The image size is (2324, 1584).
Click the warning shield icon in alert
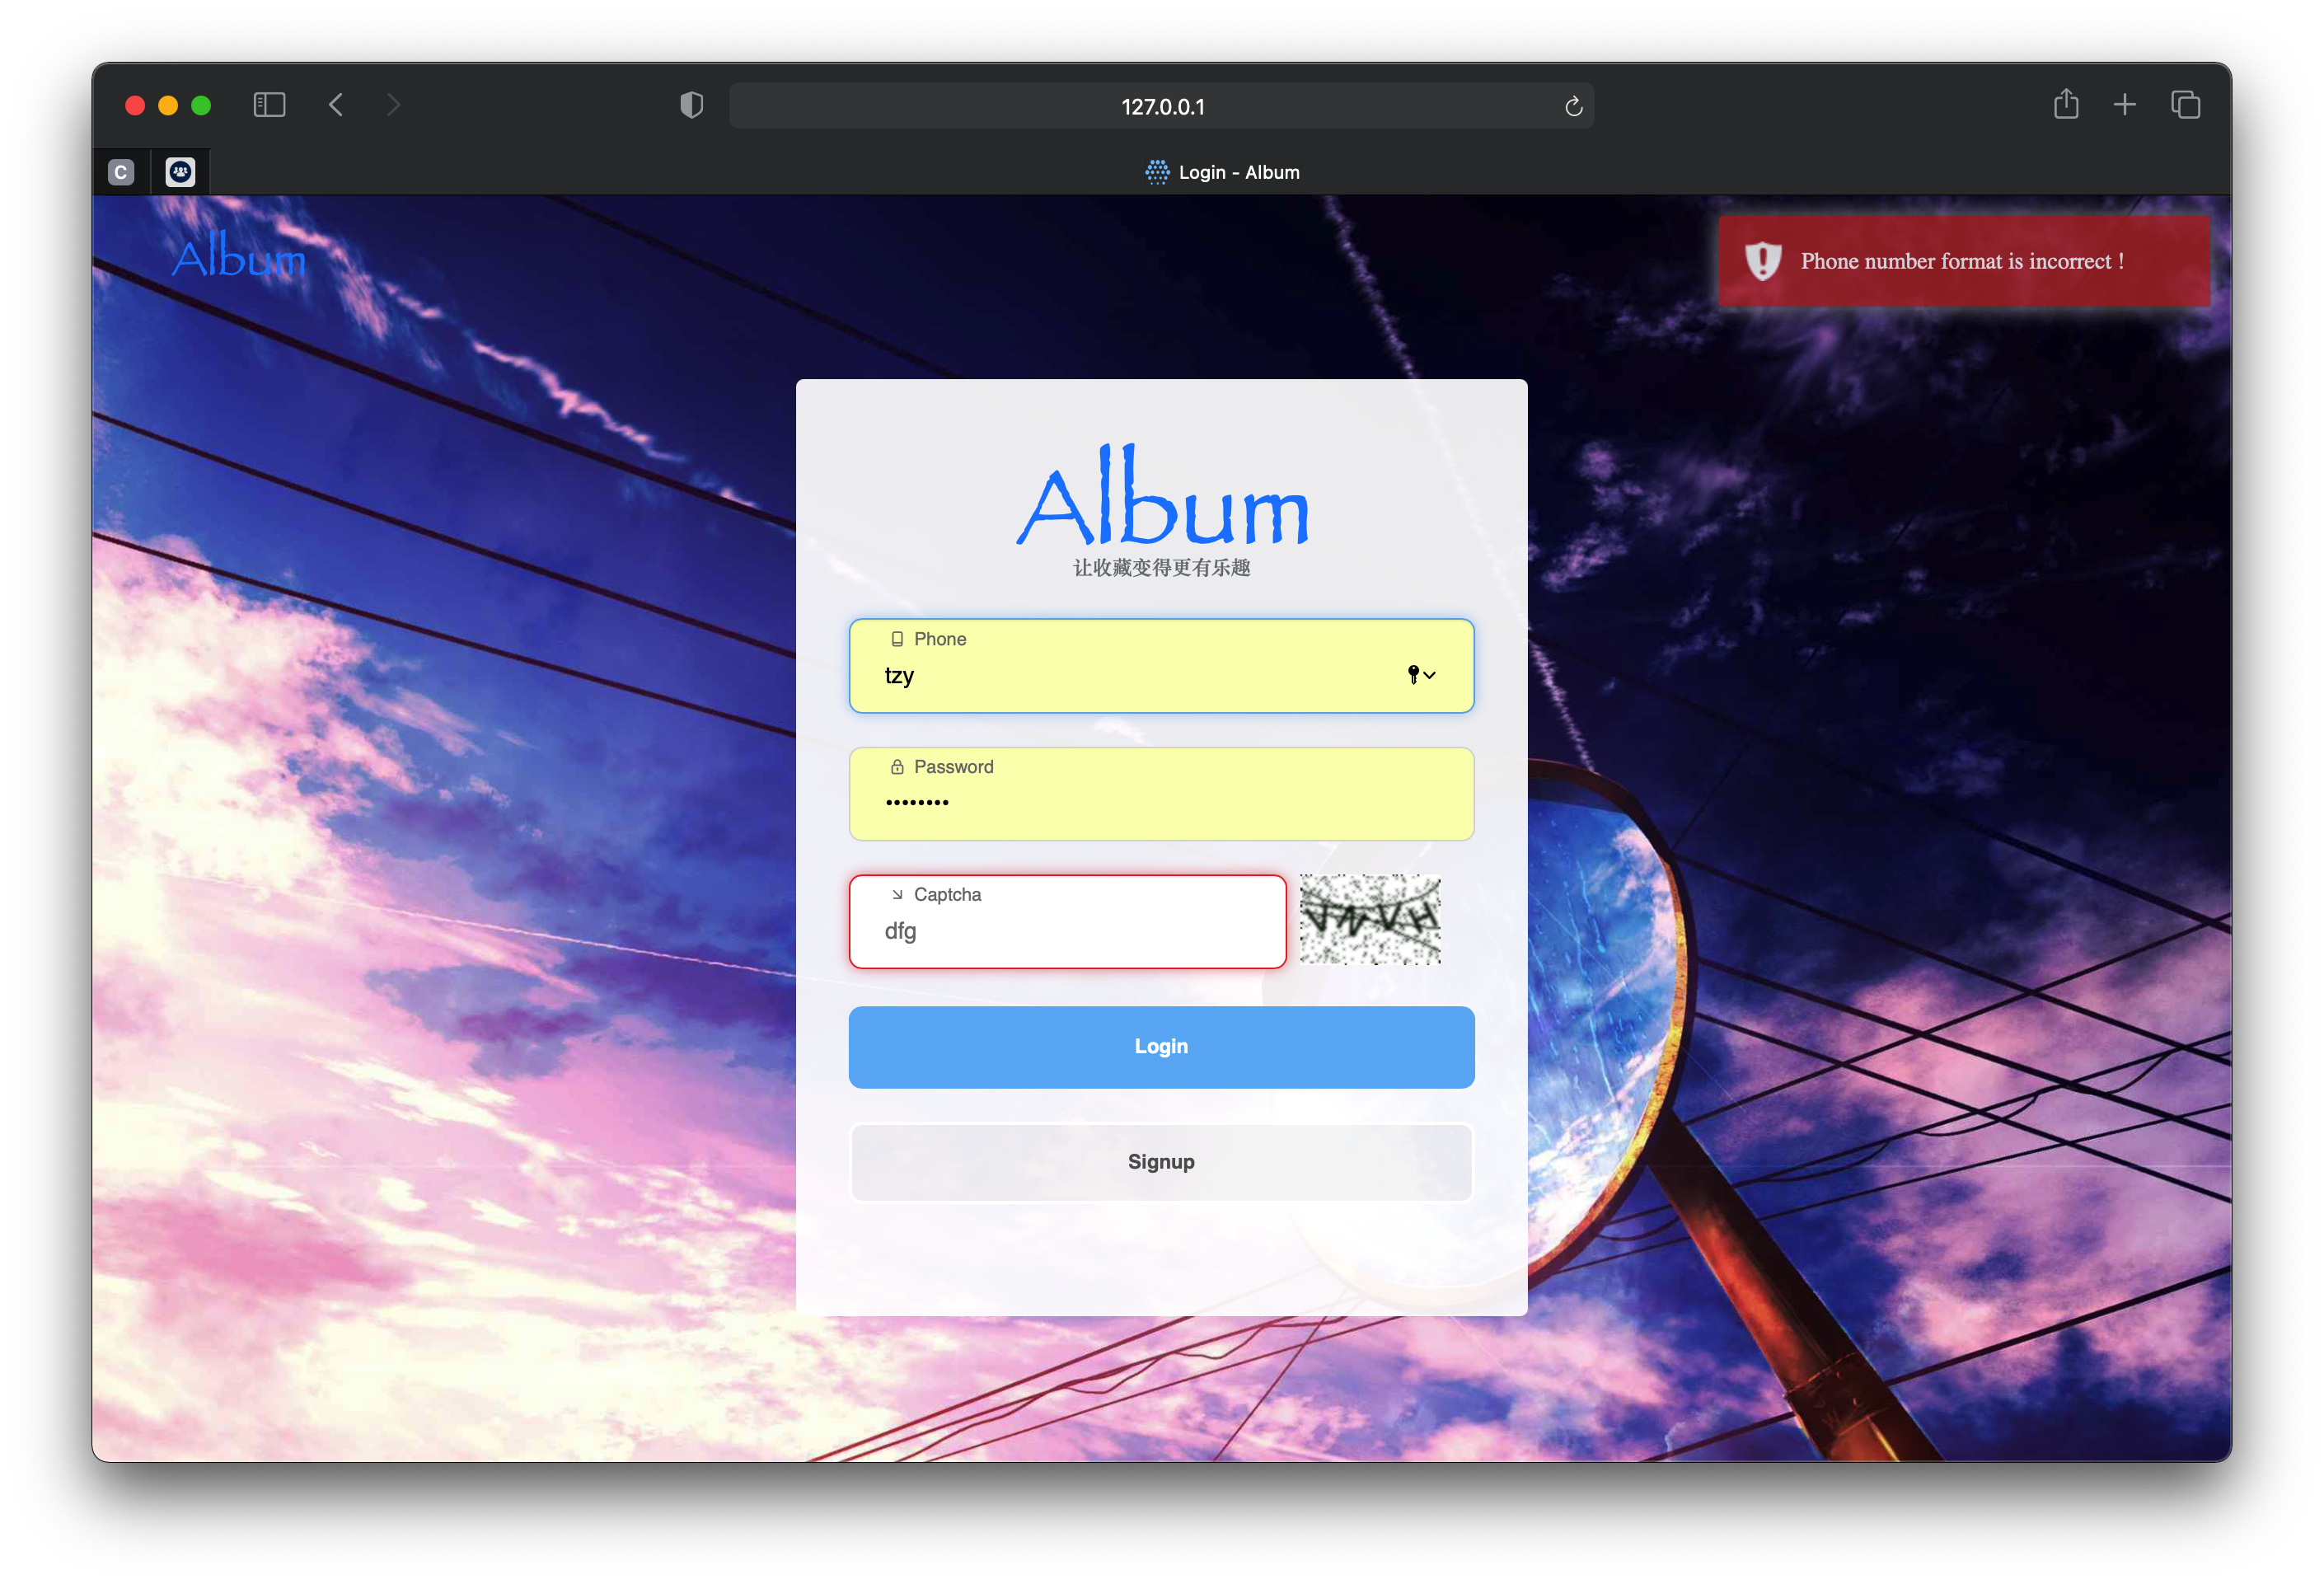[1763, 261]
